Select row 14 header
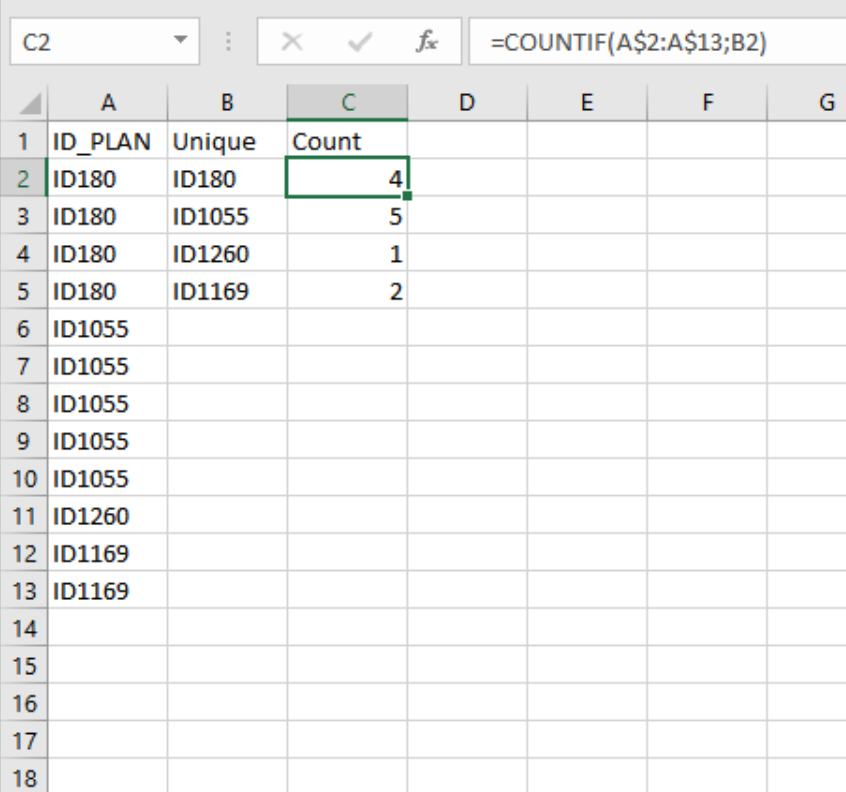846x792 pixels. [x=22, y=629]
